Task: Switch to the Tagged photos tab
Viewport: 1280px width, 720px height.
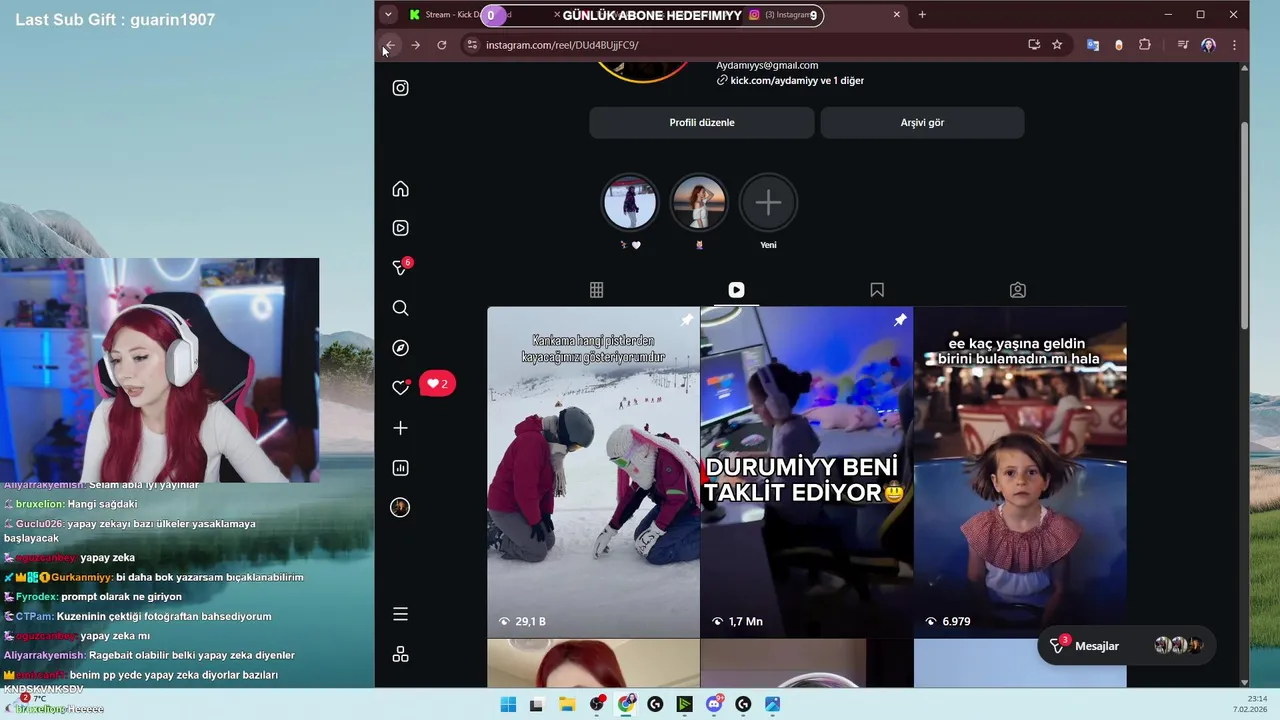Action: [x=1017, y=290]
